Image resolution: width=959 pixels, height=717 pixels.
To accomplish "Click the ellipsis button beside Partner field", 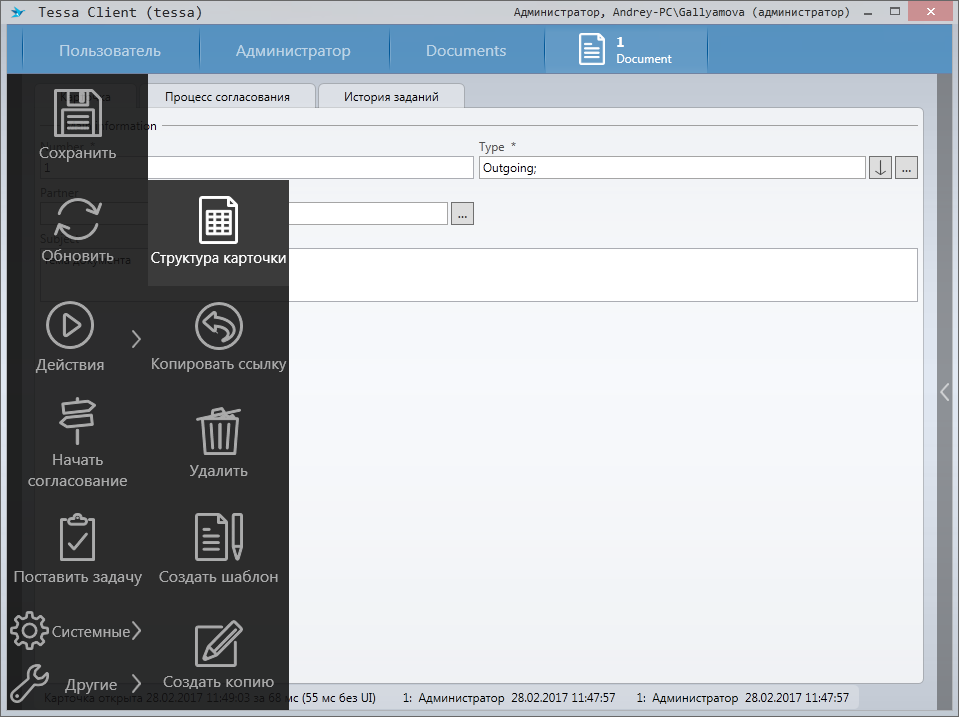I will (462, 214).
